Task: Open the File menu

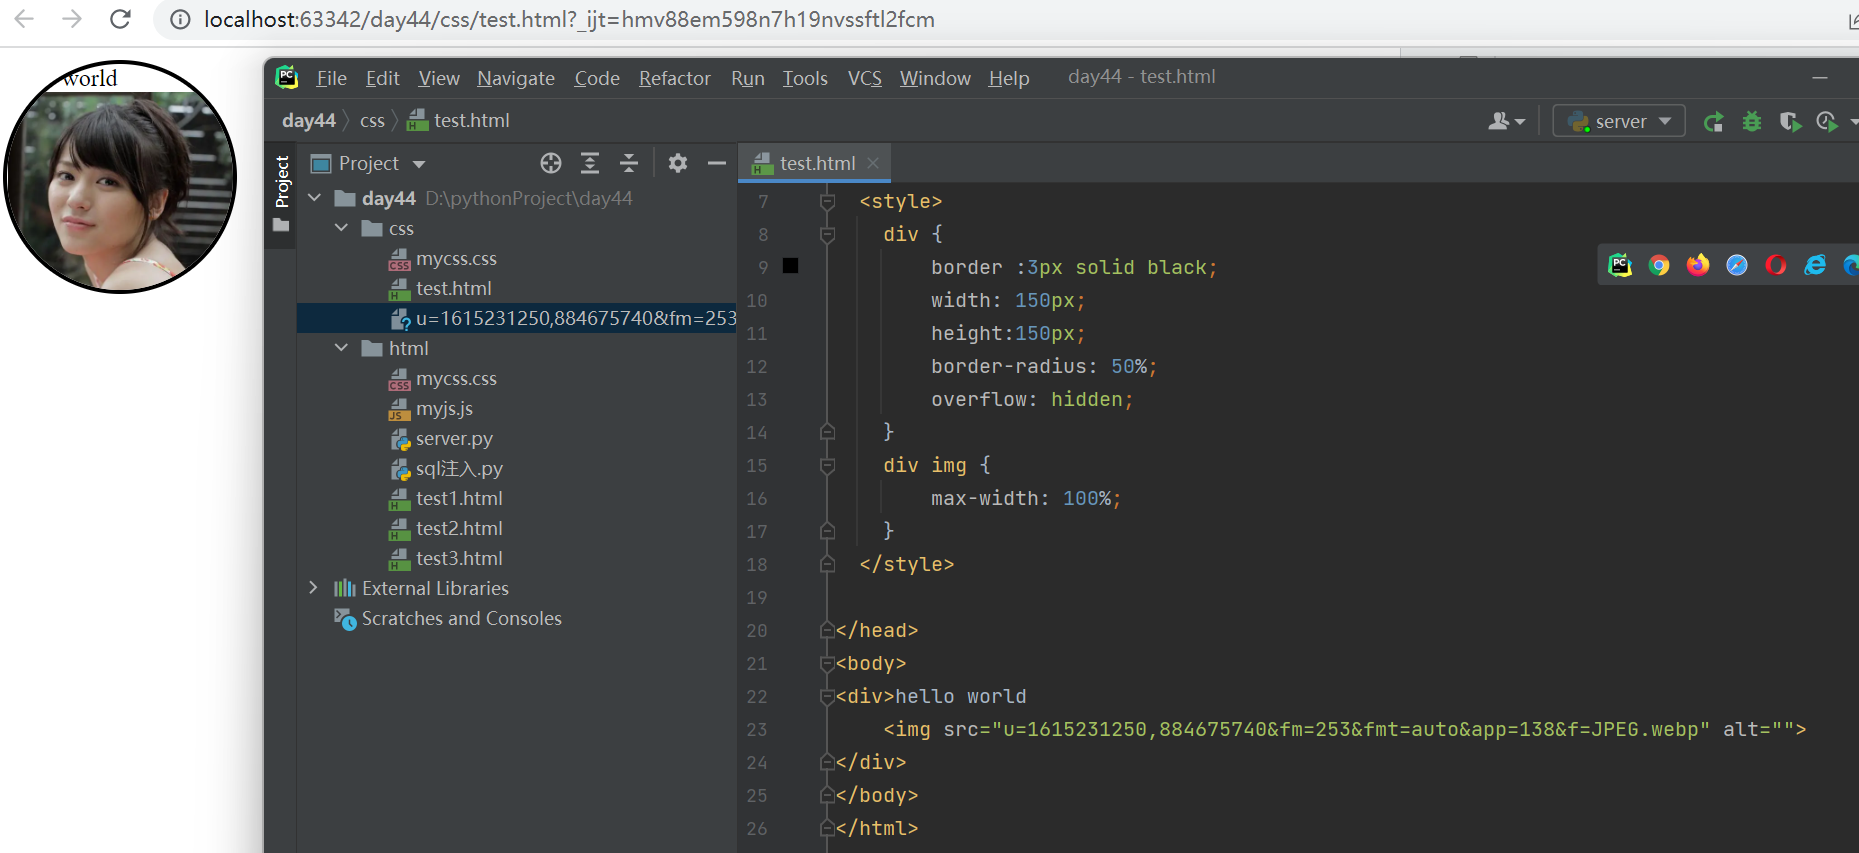Action: 331,78
